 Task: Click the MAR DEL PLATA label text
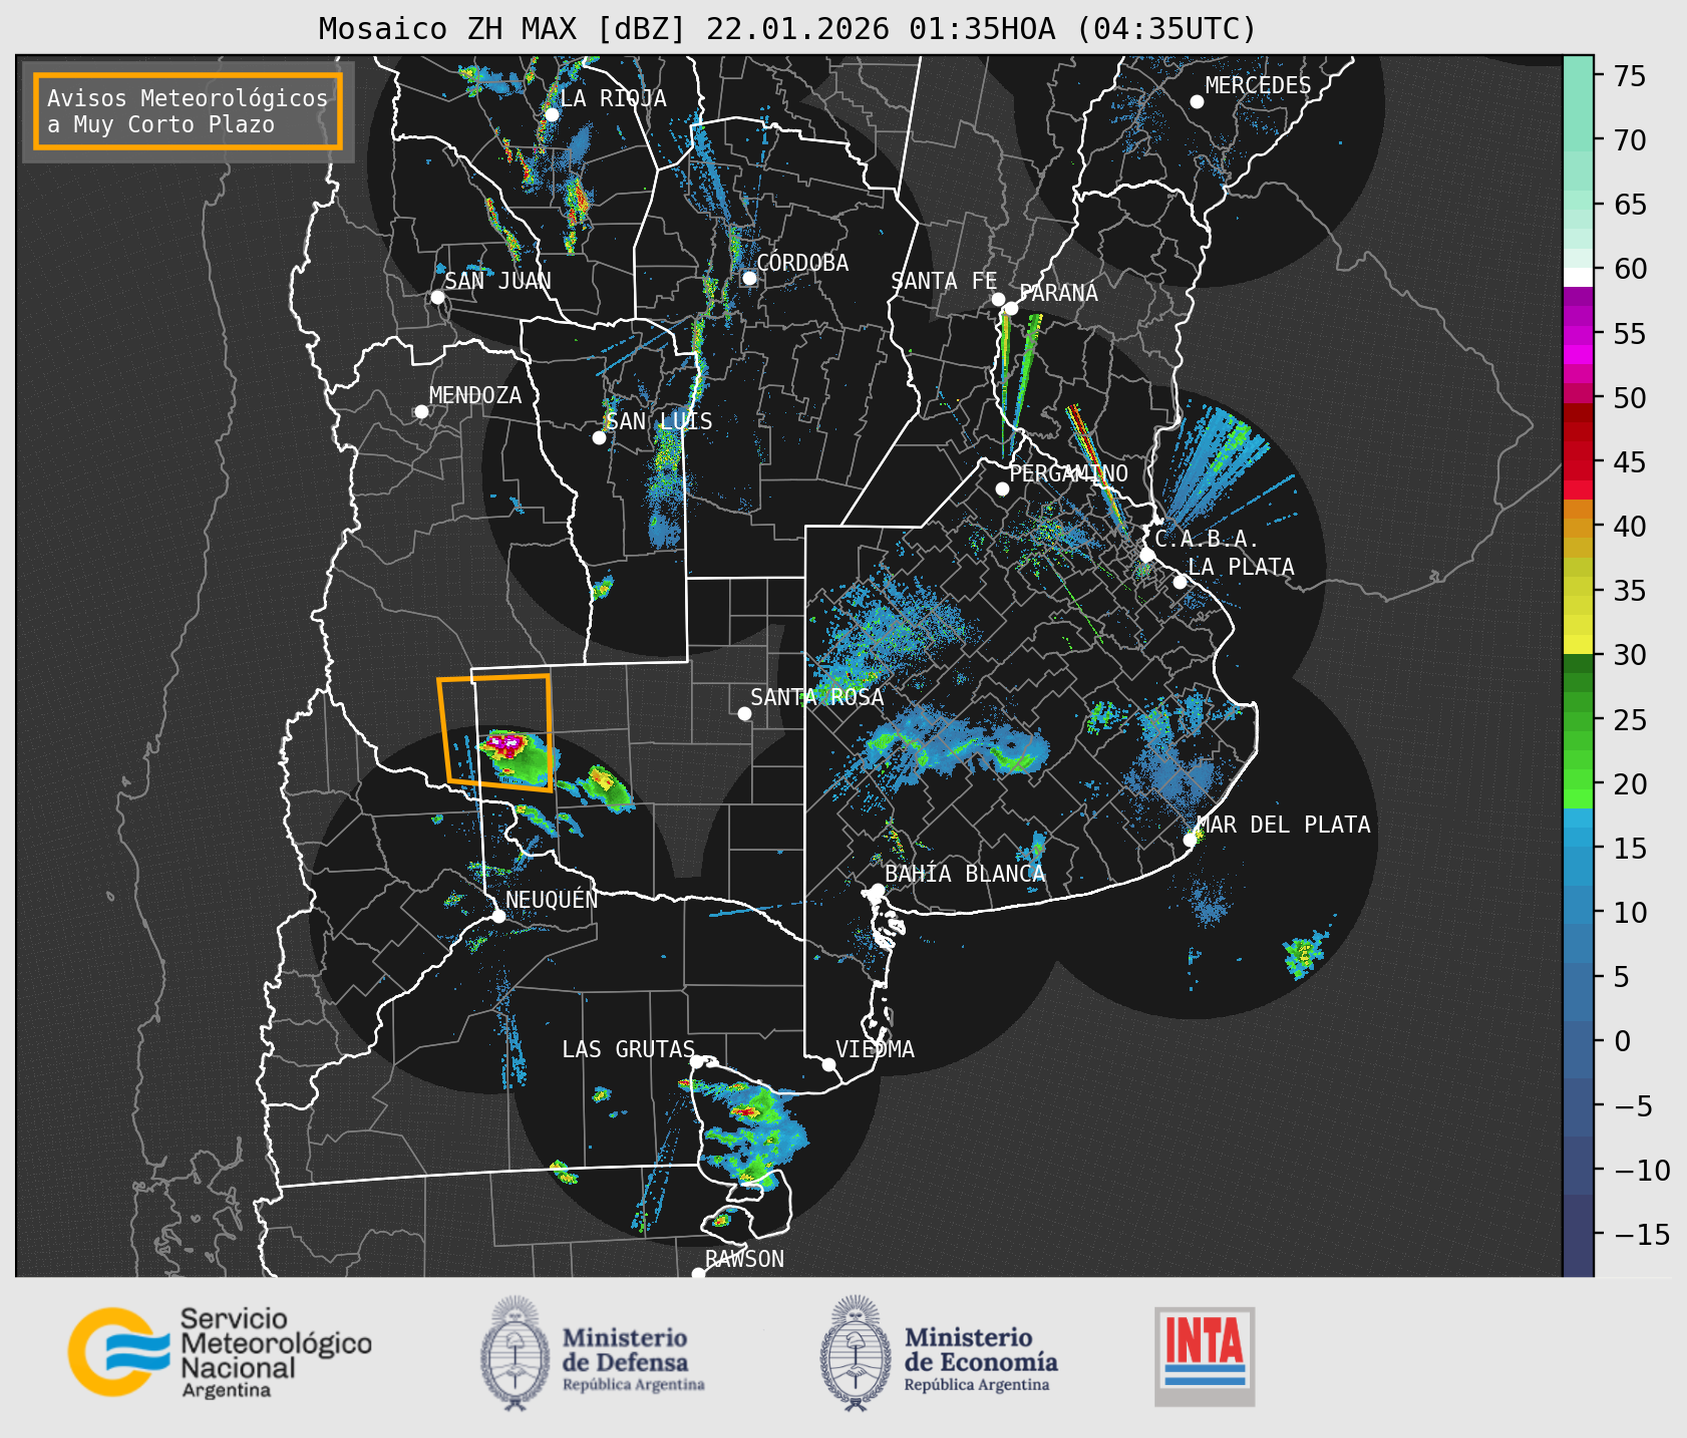click(1283, 824)
